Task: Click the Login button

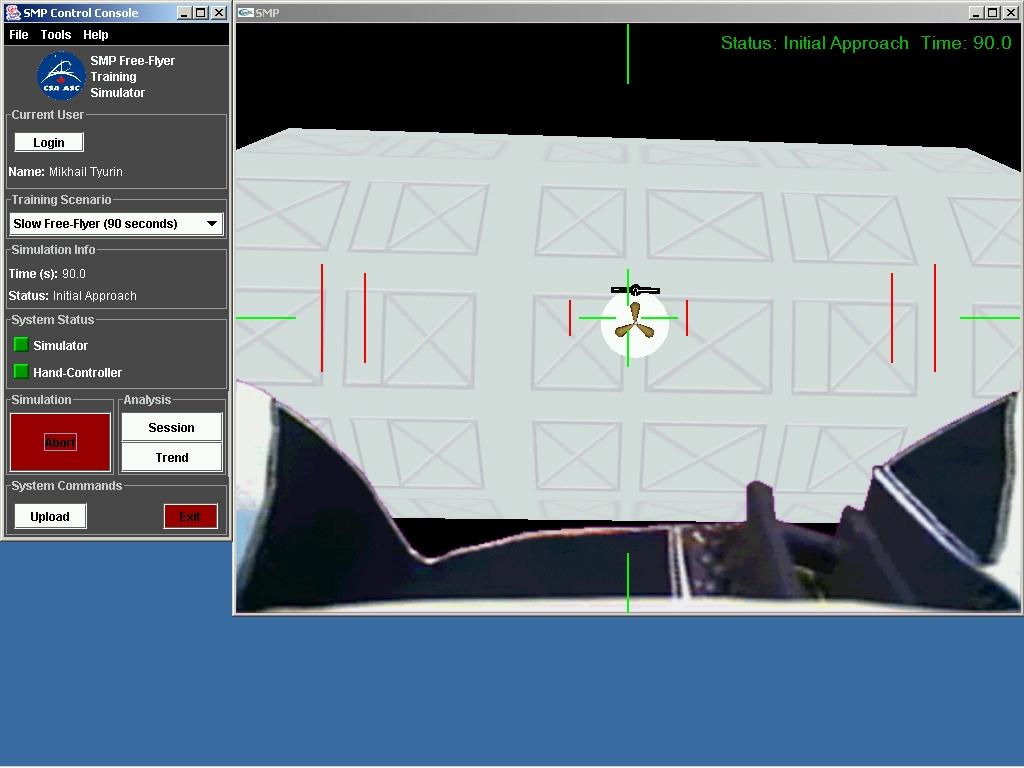Action: [48, 141]
